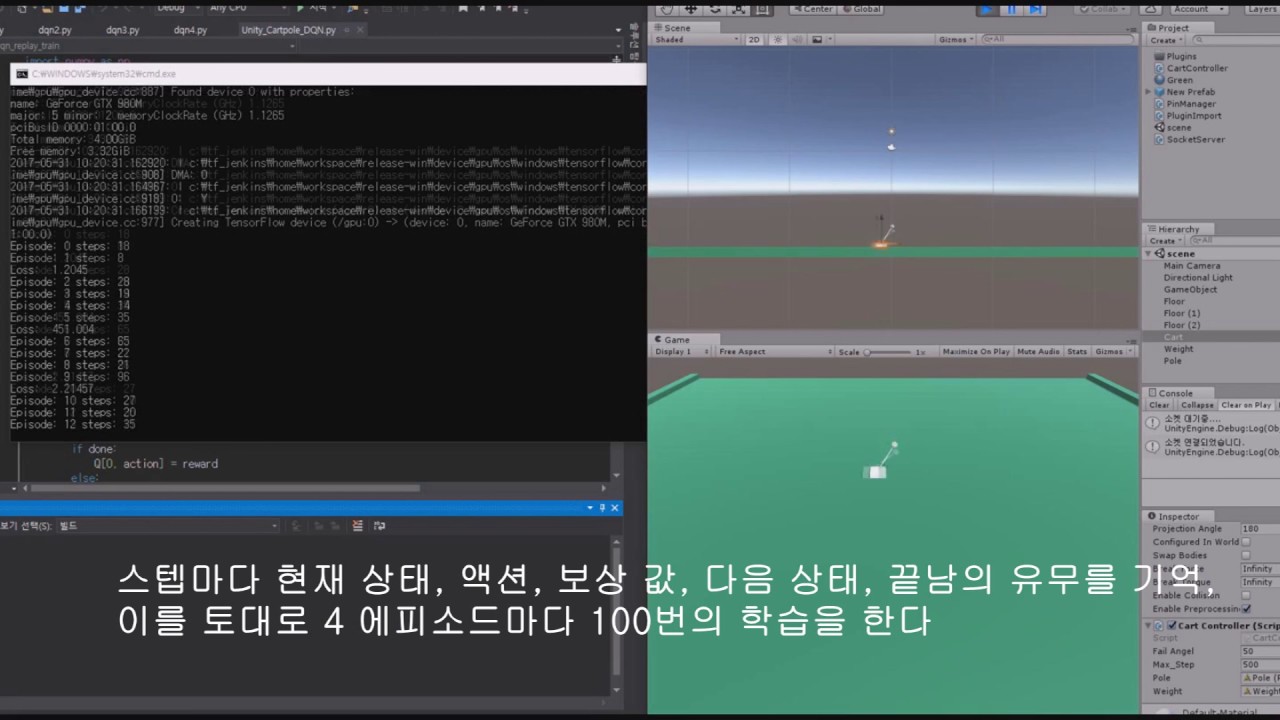This screenshot has width=1280, height=720.
Task: Select the Rotate tool in Unity toolbar
Action: point(714,9)
